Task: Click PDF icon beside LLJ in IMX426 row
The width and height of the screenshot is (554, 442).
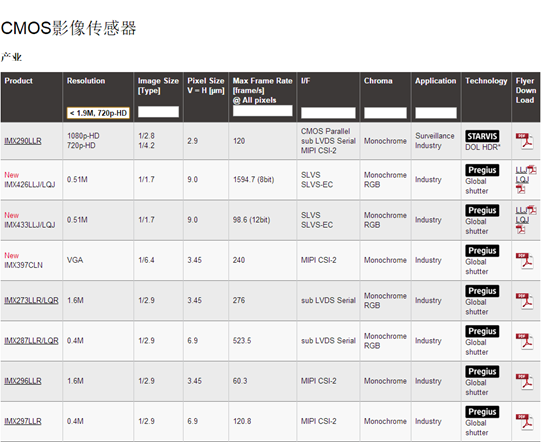Action: point(532,170)
